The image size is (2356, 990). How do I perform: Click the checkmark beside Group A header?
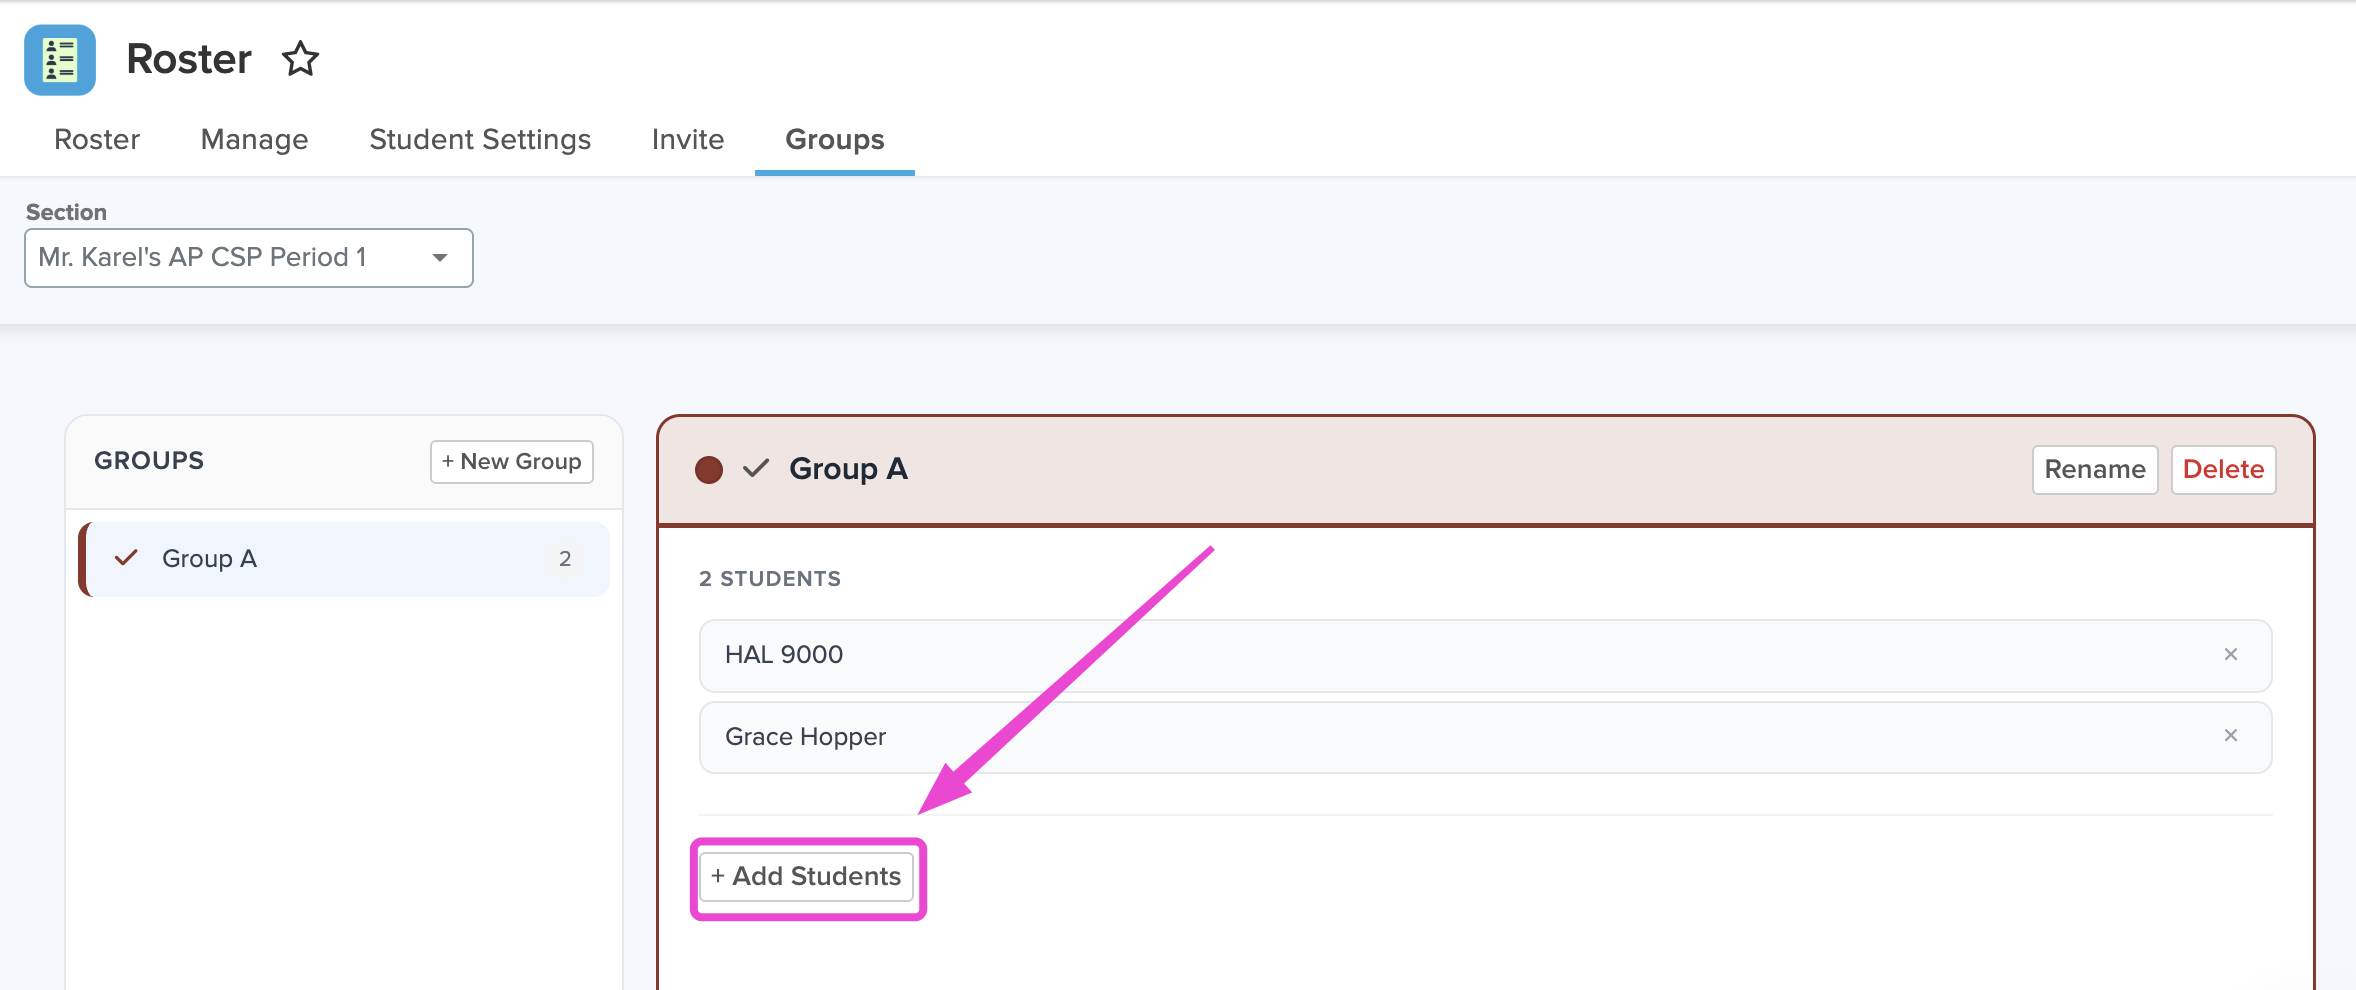point(757,469)
